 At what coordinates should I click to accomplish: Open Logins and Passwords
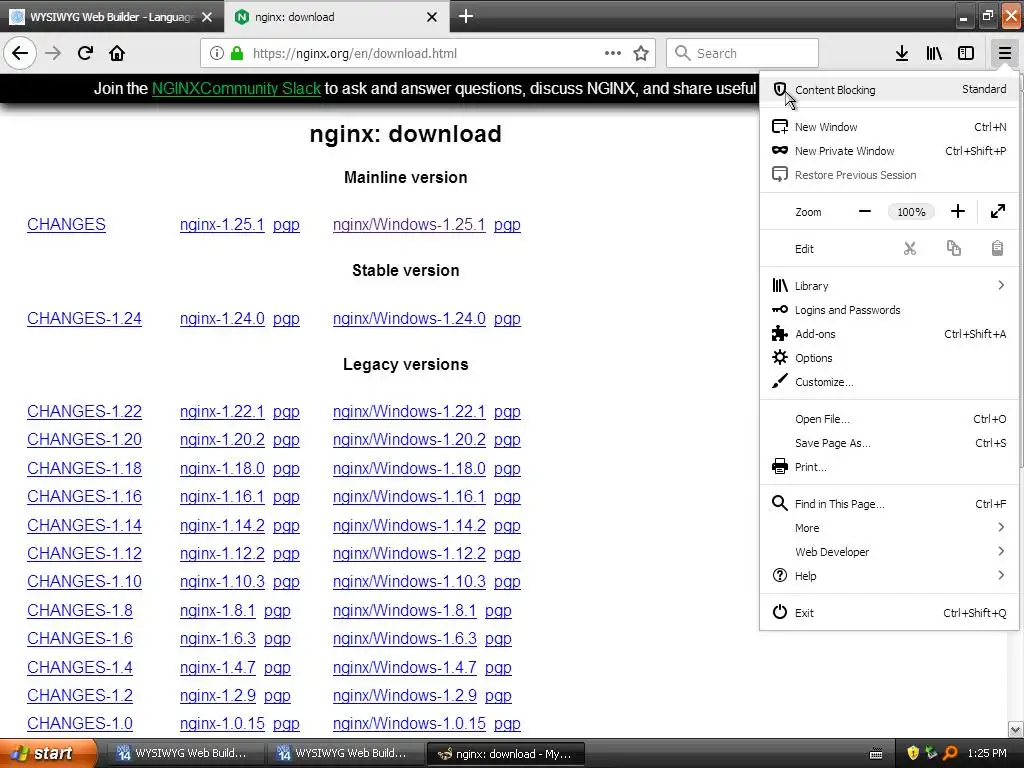point(889,310)
